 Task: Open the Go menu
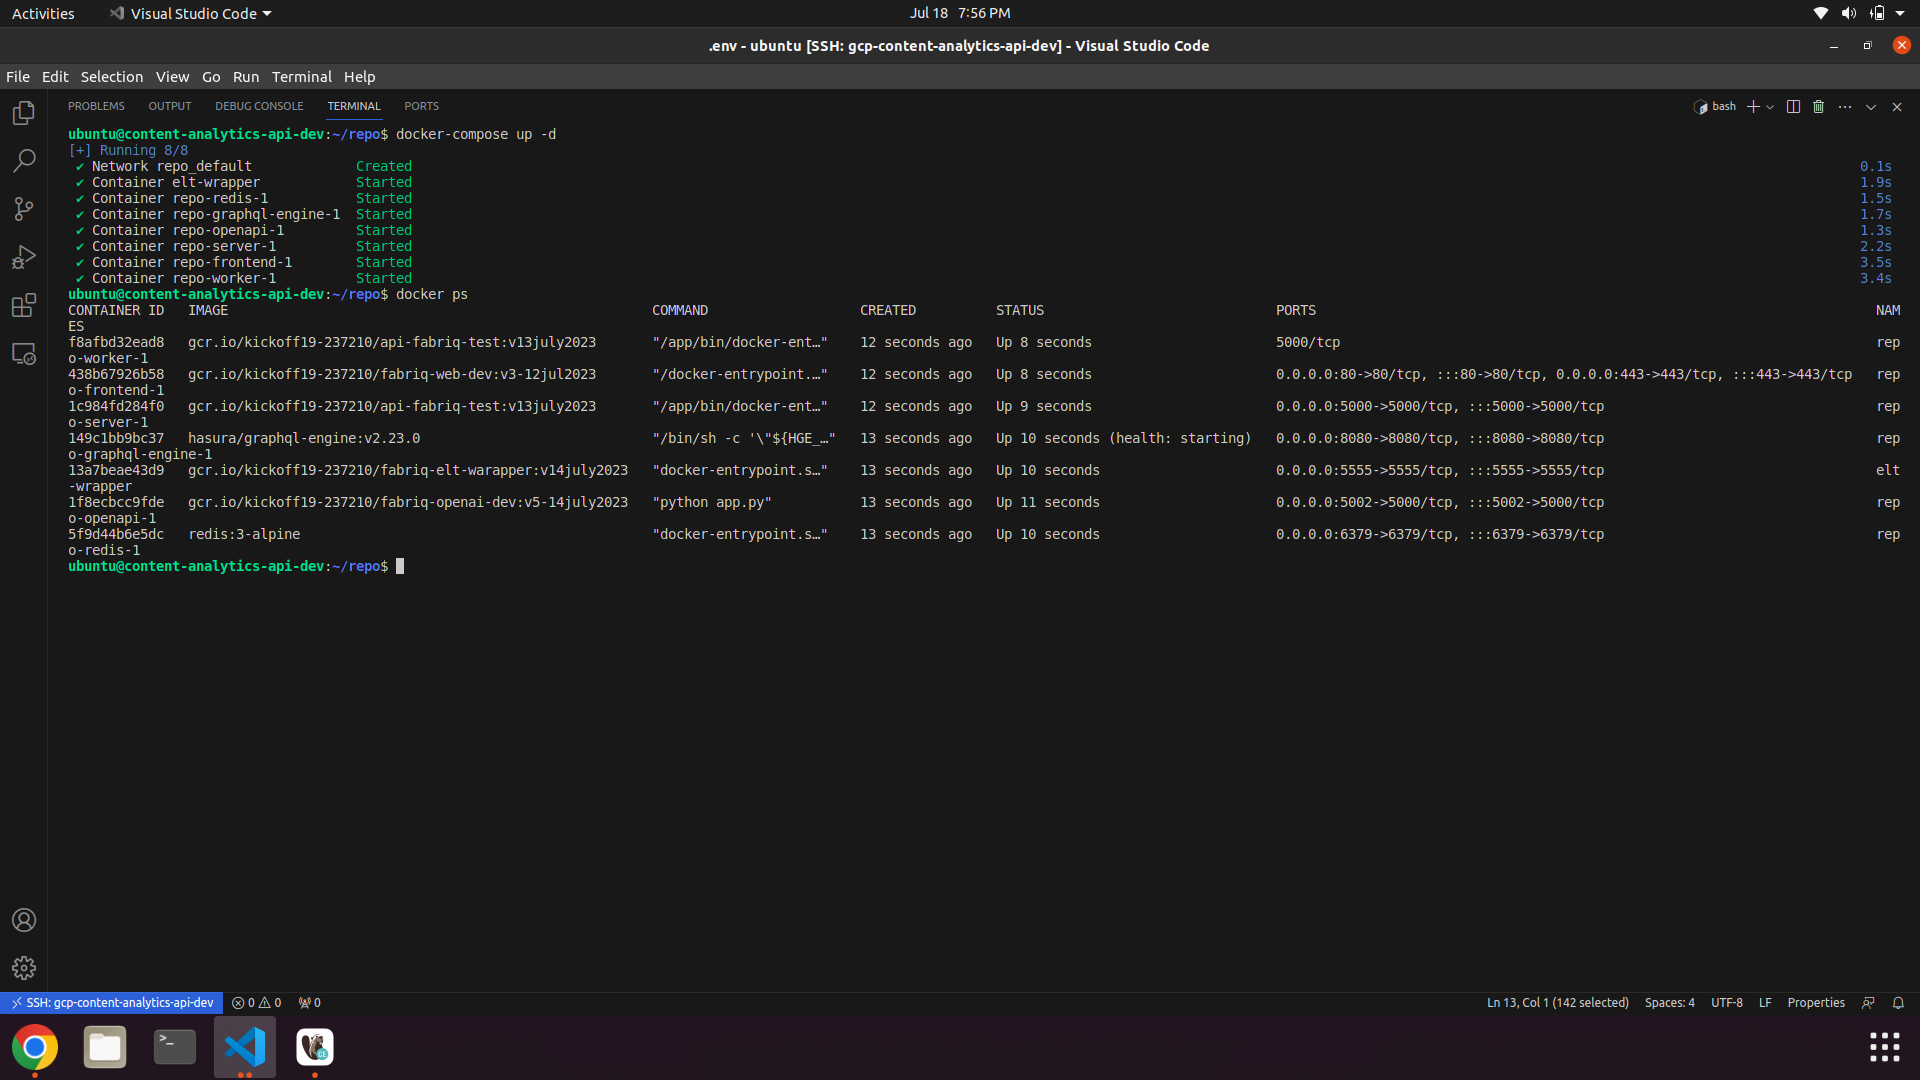pos(211,77)
